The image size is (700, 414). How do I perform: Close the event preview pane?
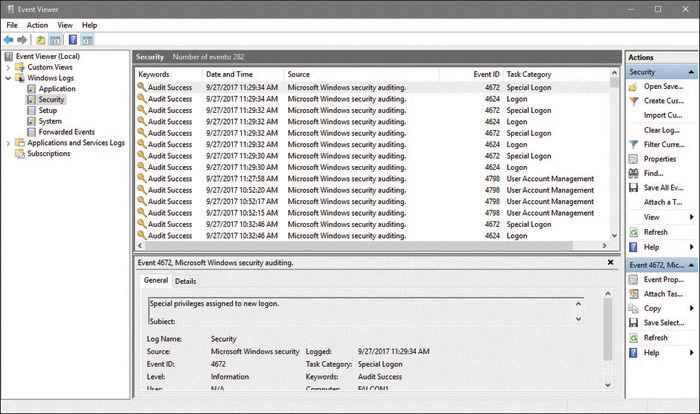point(610,263)
